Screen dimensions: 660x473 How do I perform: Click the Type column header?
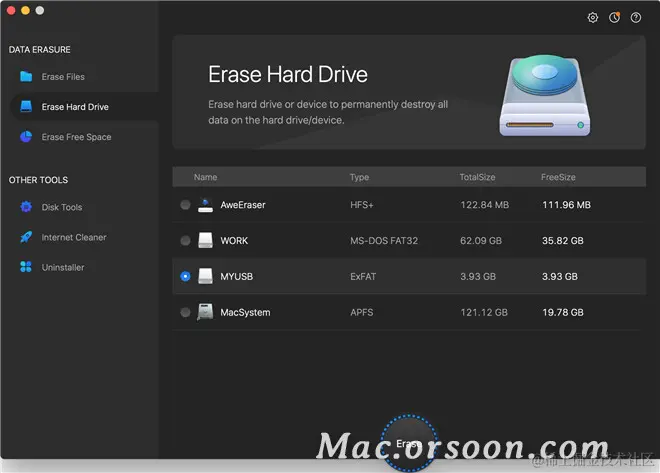tap(359, 177)
